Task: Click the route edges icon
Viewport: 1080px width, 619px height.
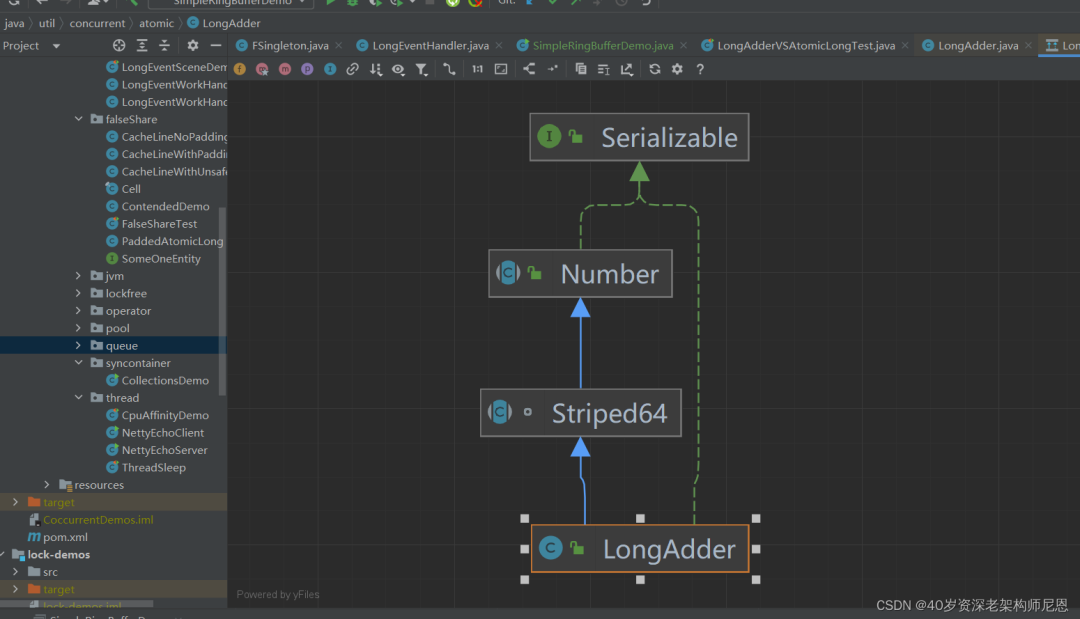Action: coord(552,69)
